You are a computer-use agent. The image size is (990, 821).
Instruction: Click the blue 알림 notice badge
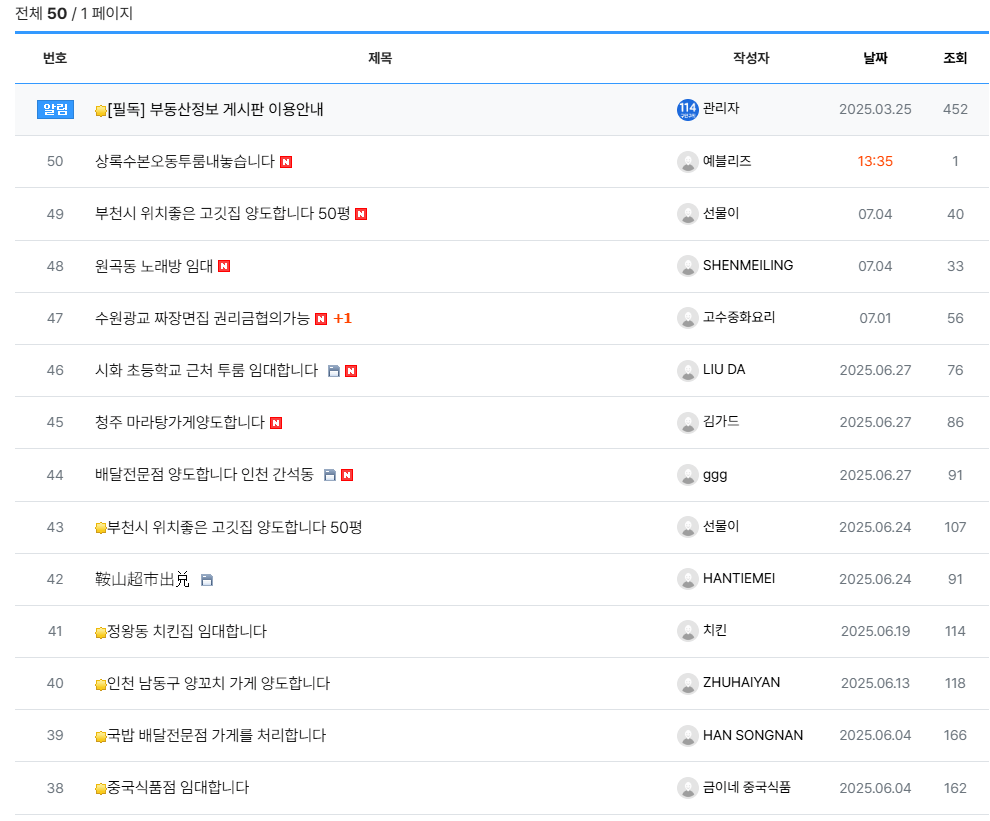(55, 109)
